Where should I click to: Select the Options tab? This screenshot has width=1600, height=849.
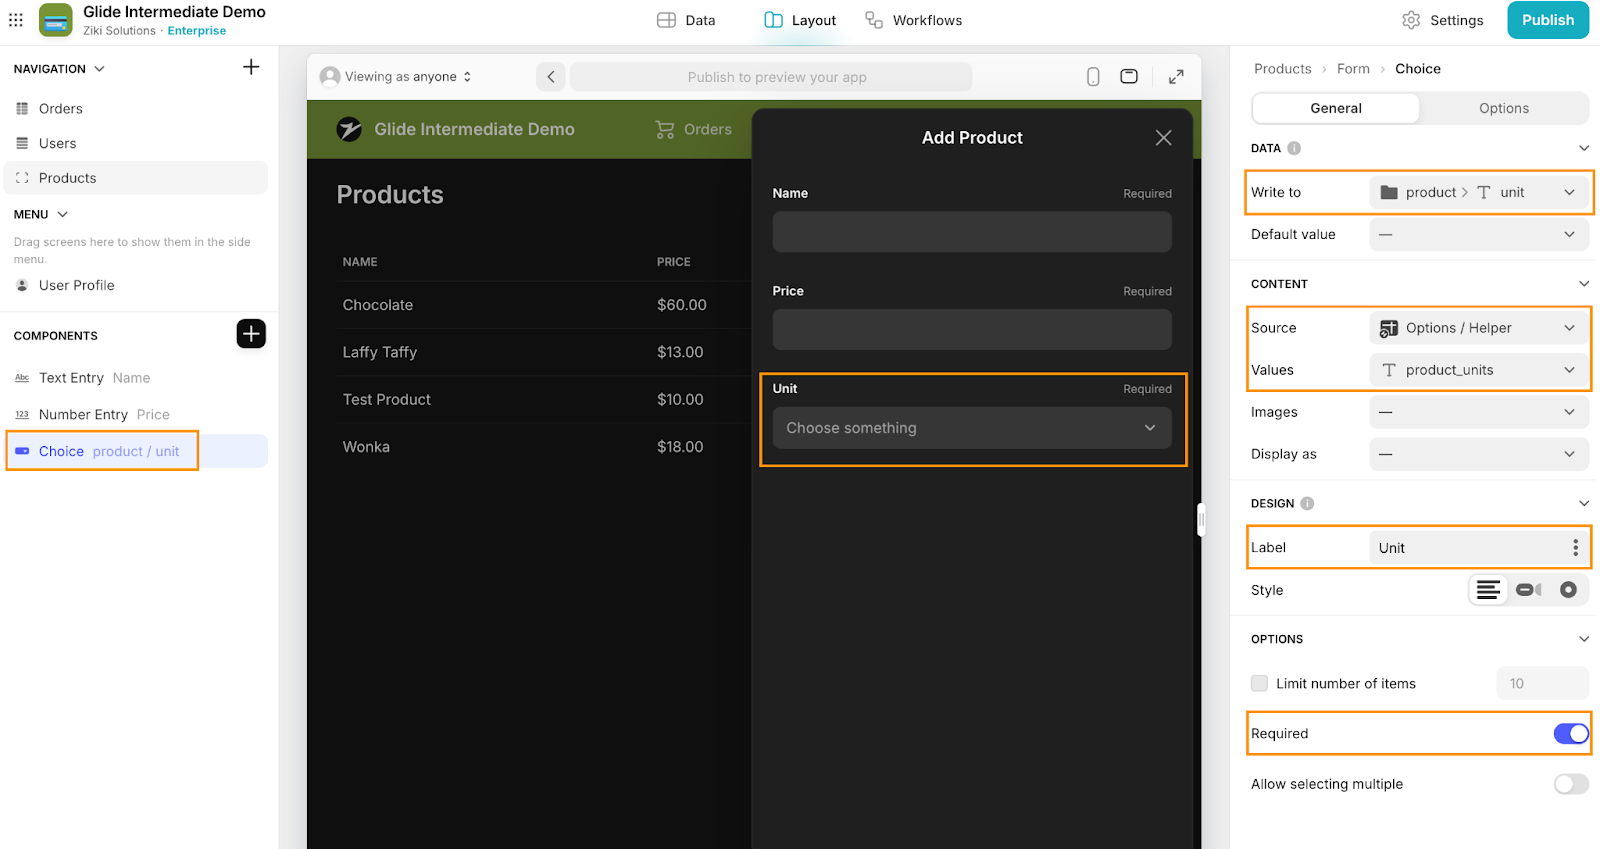point(1504,108)
